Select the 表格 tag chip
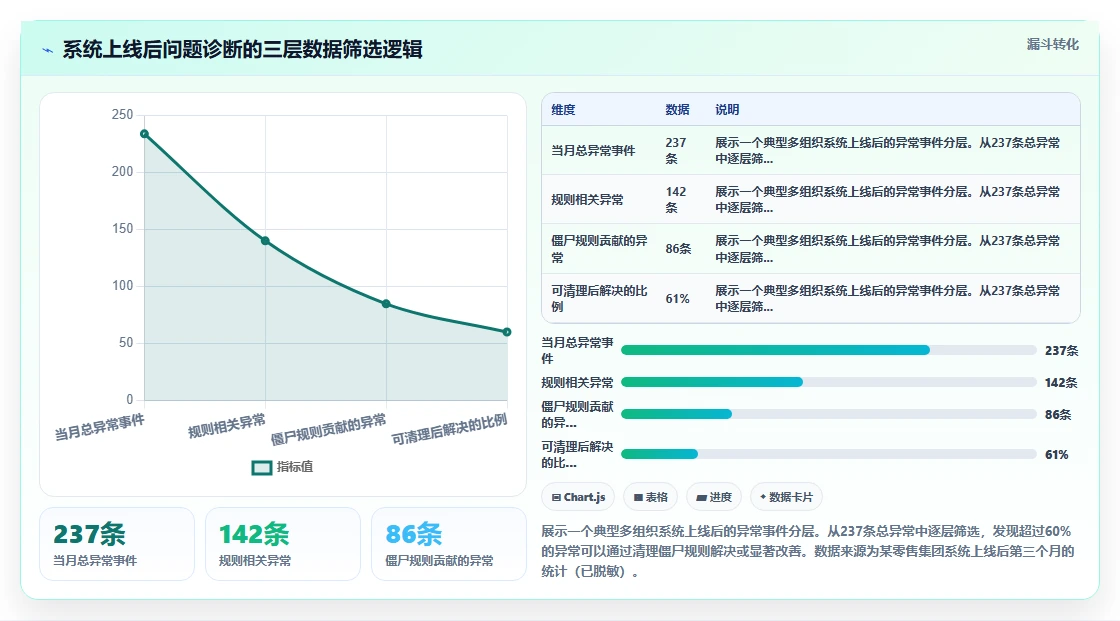This screenshot has height=621, width=1120. (651, 497)
